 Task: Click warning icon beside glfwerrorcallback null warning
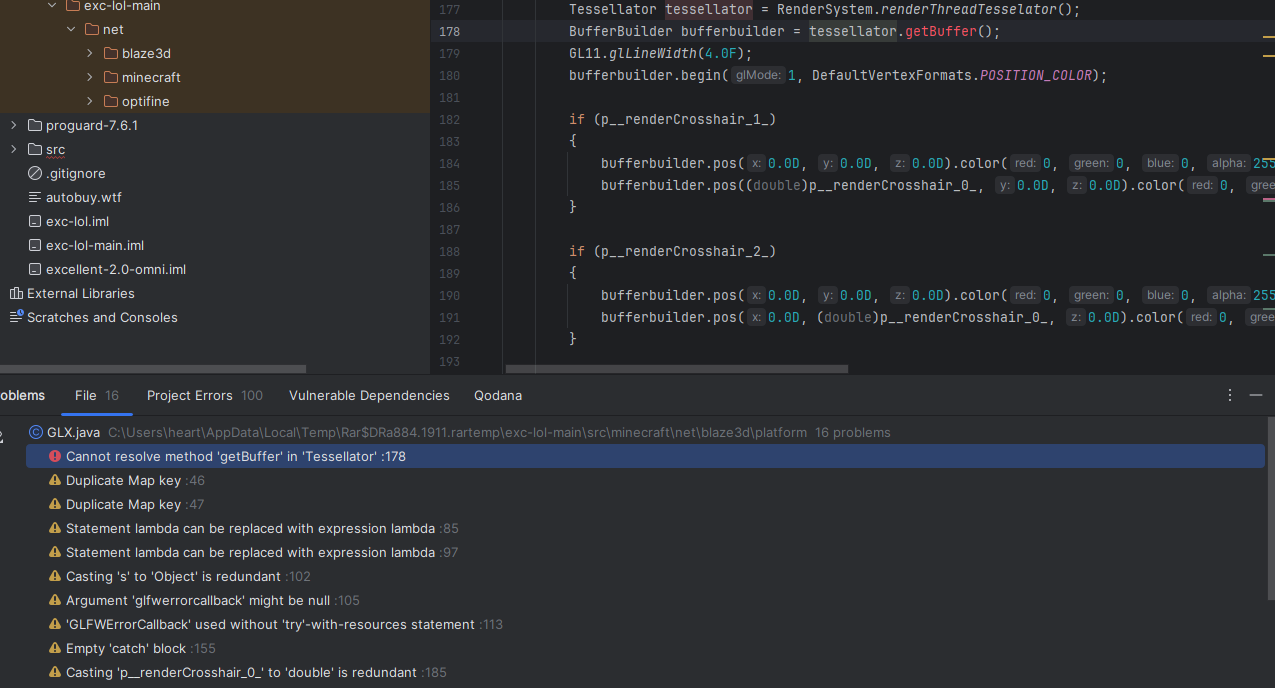(x=55, y=600)
